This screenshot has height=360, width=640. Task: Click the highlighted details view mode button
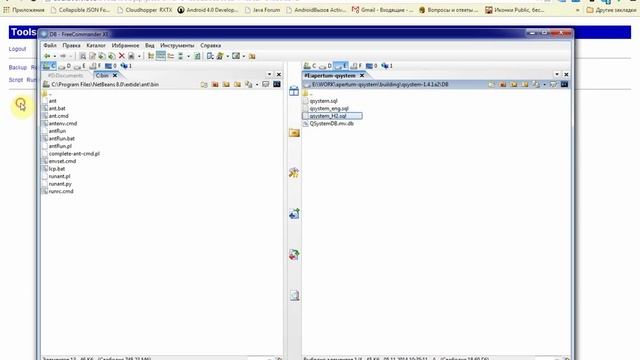161,56
